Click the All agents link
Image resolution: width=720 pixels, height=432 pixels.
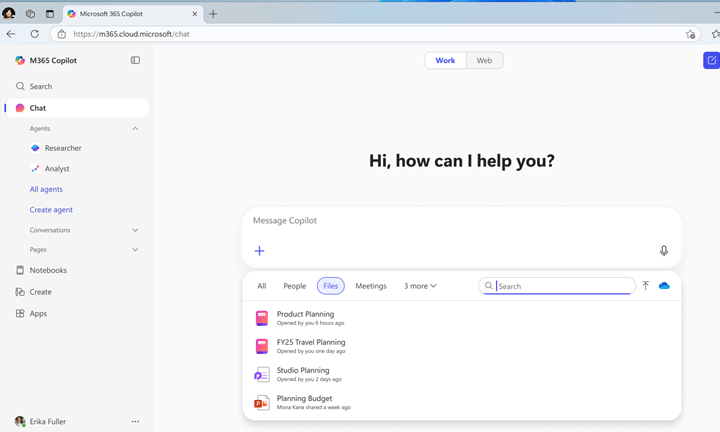click(x=46, y=189)
